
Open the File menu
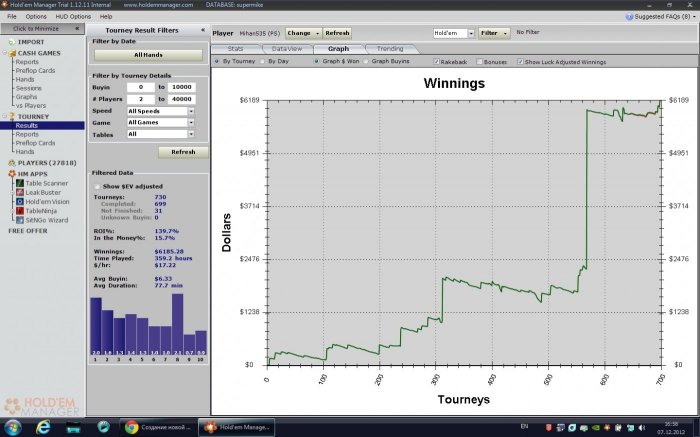pyautogui.click(x=12, y=17)
